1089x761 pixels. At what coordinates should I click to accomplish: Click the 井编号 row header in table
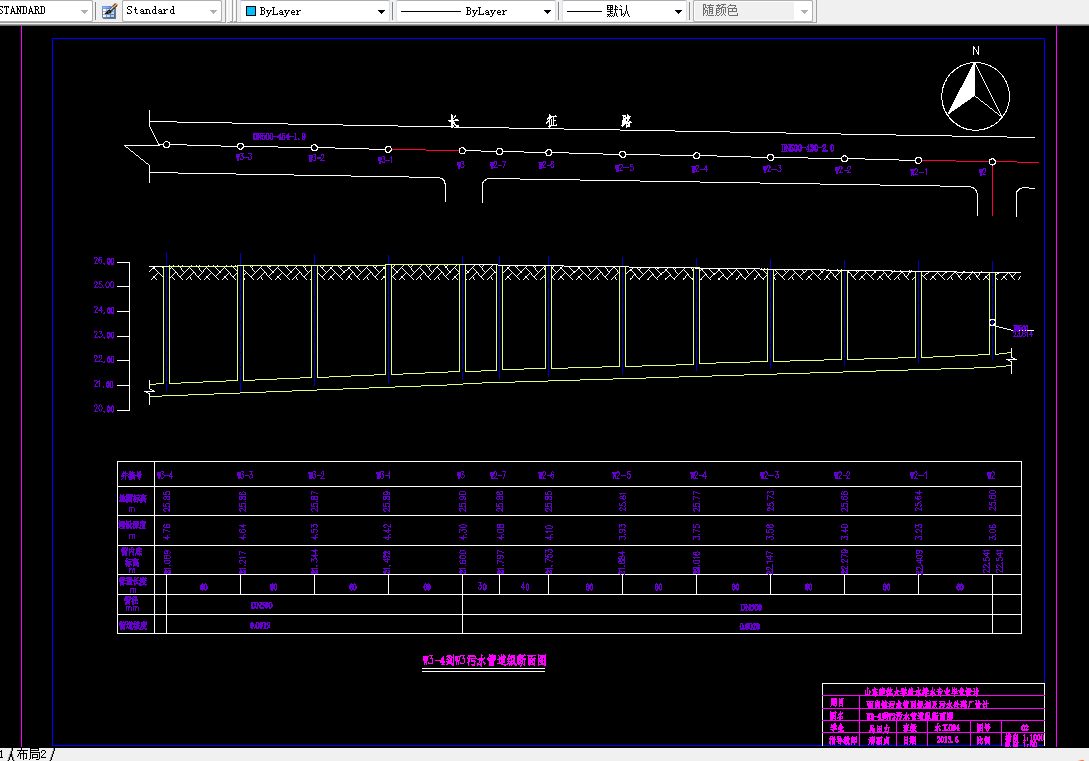click(x=131, y=476)
